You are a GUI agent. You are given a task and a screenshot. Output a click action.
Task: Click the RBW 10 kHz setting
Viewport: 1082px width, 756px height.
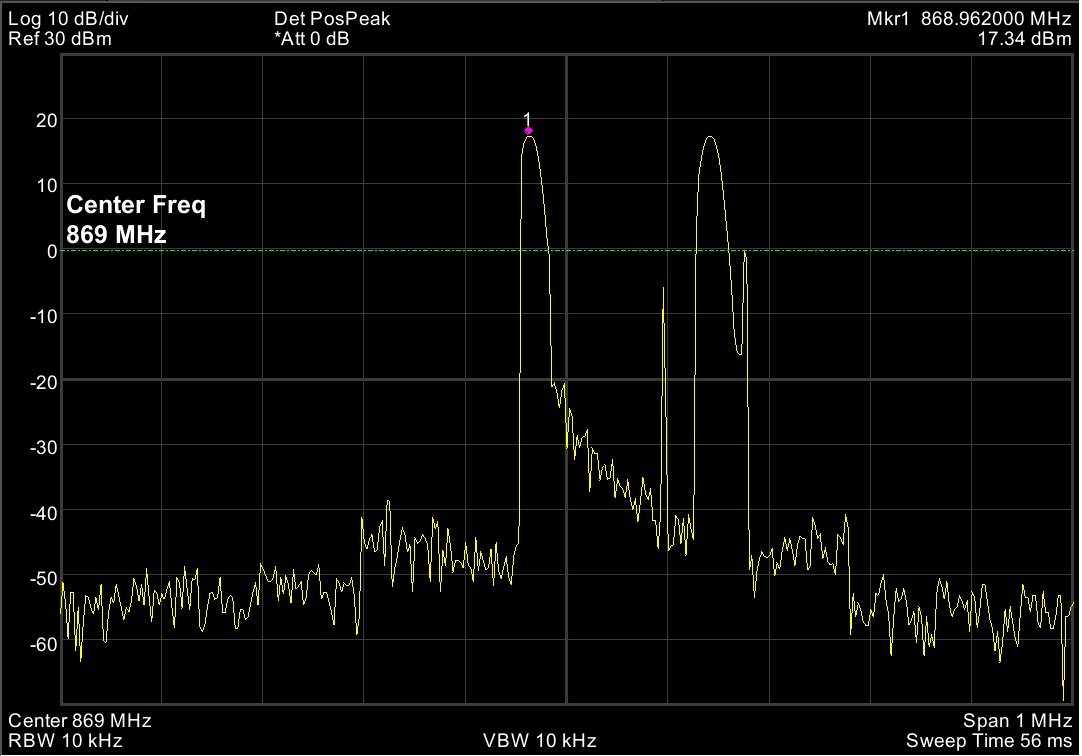(x=65, y=741)
